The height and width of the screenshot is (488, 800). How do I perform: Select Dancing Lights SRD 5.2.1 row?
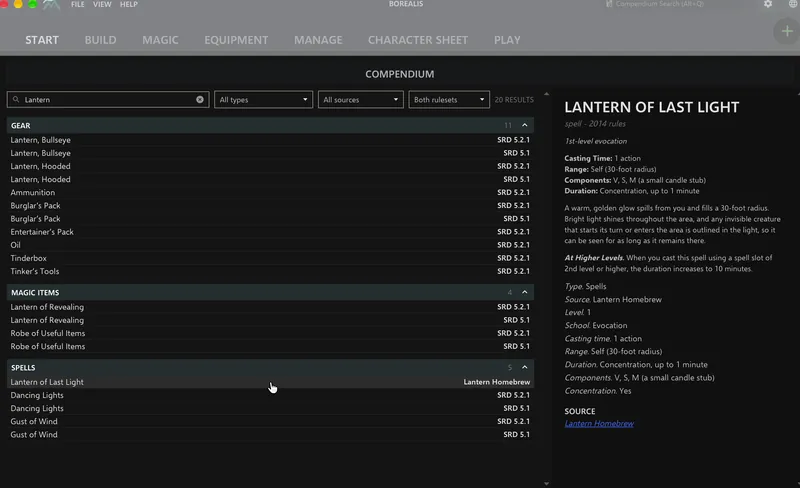(270, 395)
